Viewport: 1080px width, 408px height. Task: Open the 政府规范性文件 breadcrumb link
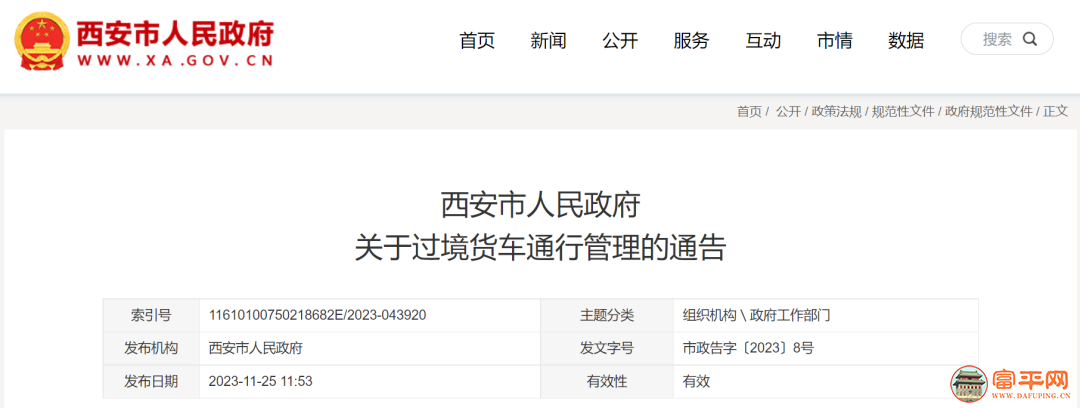988,112
